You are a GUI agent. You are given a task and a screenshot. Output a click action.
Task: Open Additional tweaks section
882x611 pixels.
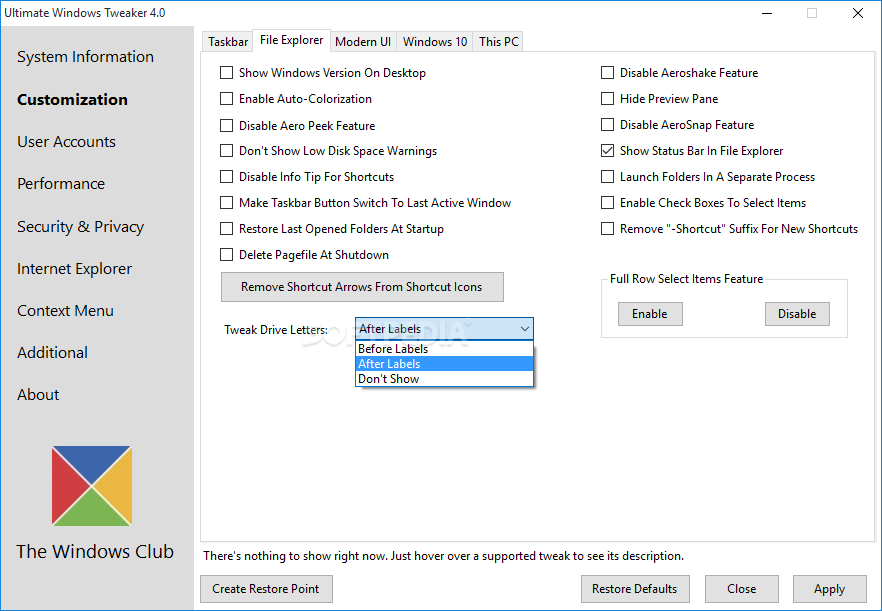(x=52, y=353)
